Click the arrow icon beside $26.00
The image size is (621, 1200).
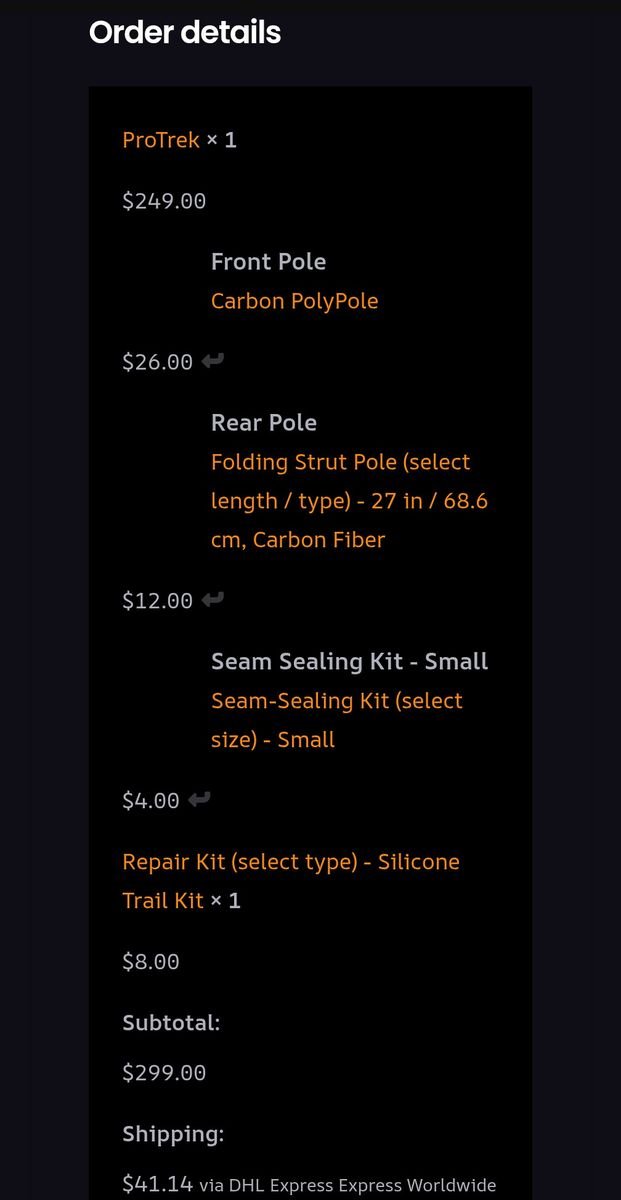pyautogui.click(x=212, y=361)
